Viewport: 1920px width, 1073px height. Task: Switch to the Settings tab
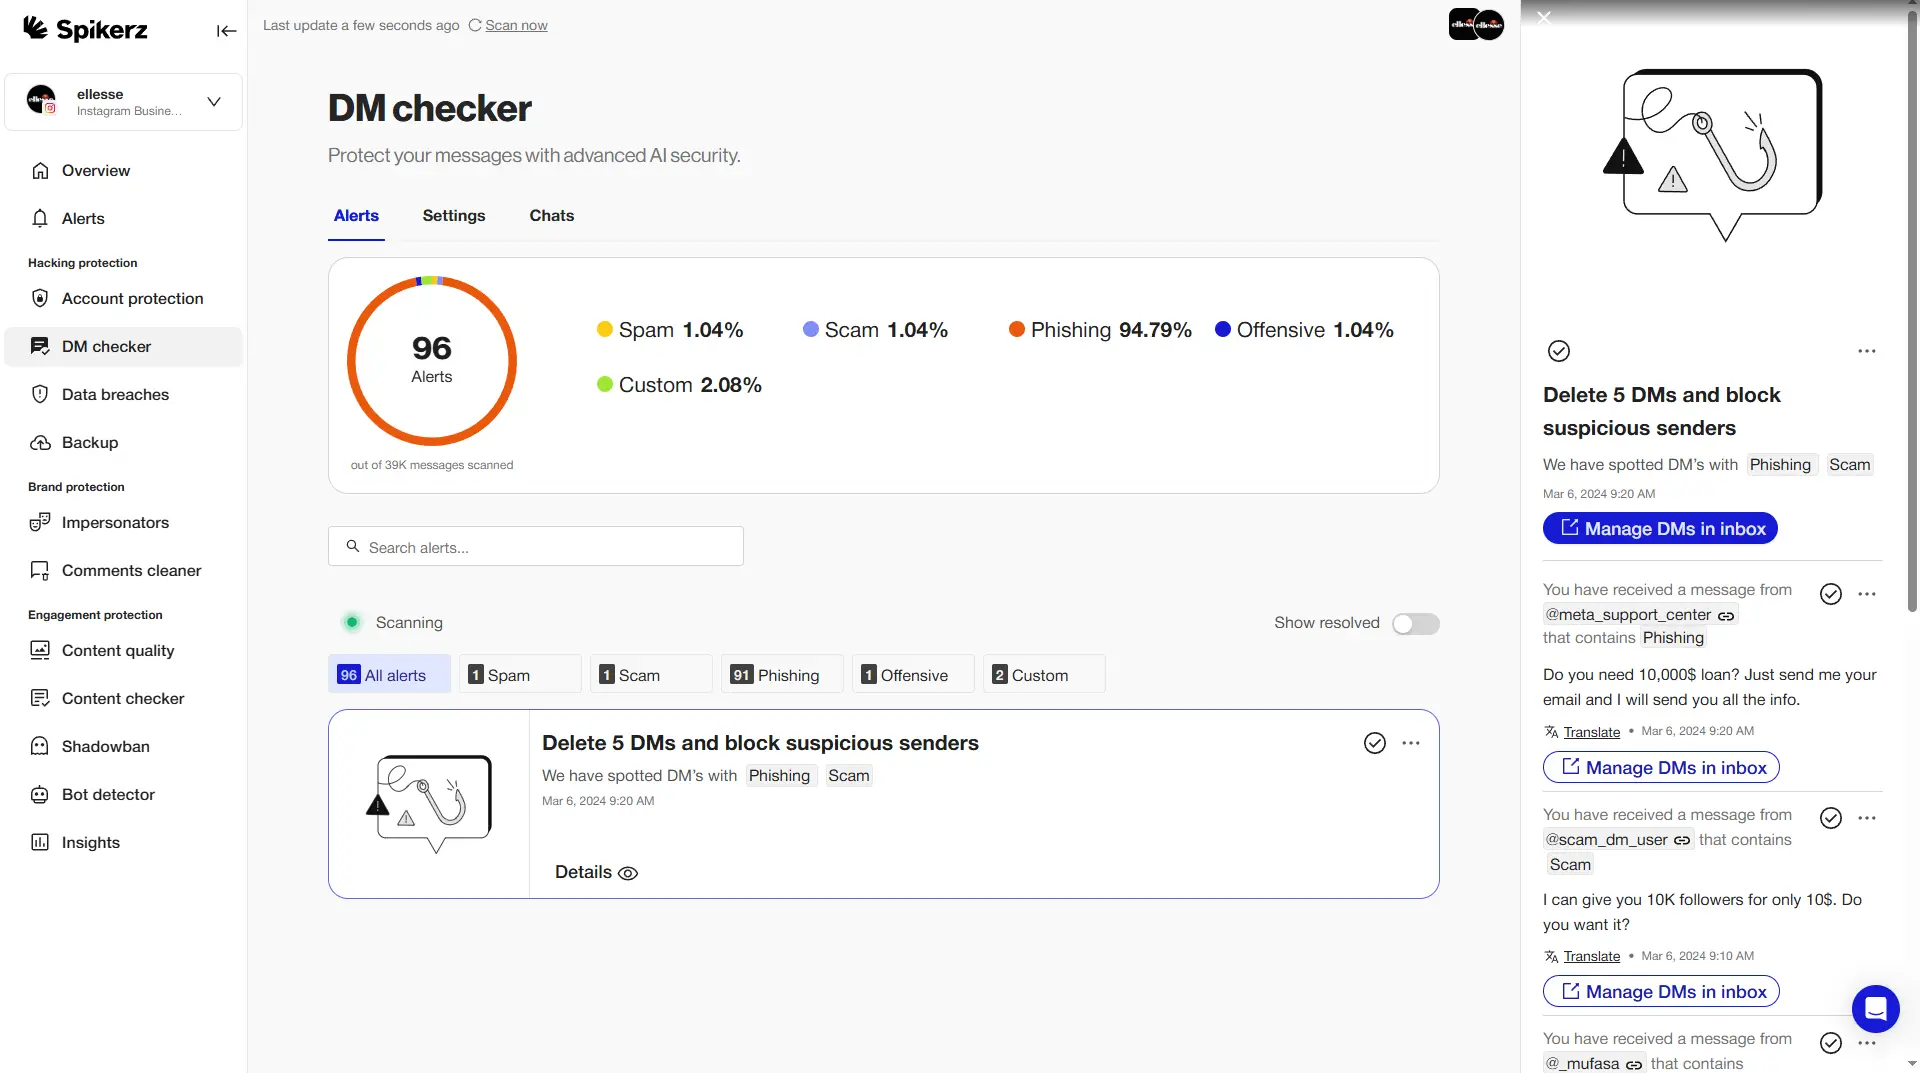tap(453, 215)
